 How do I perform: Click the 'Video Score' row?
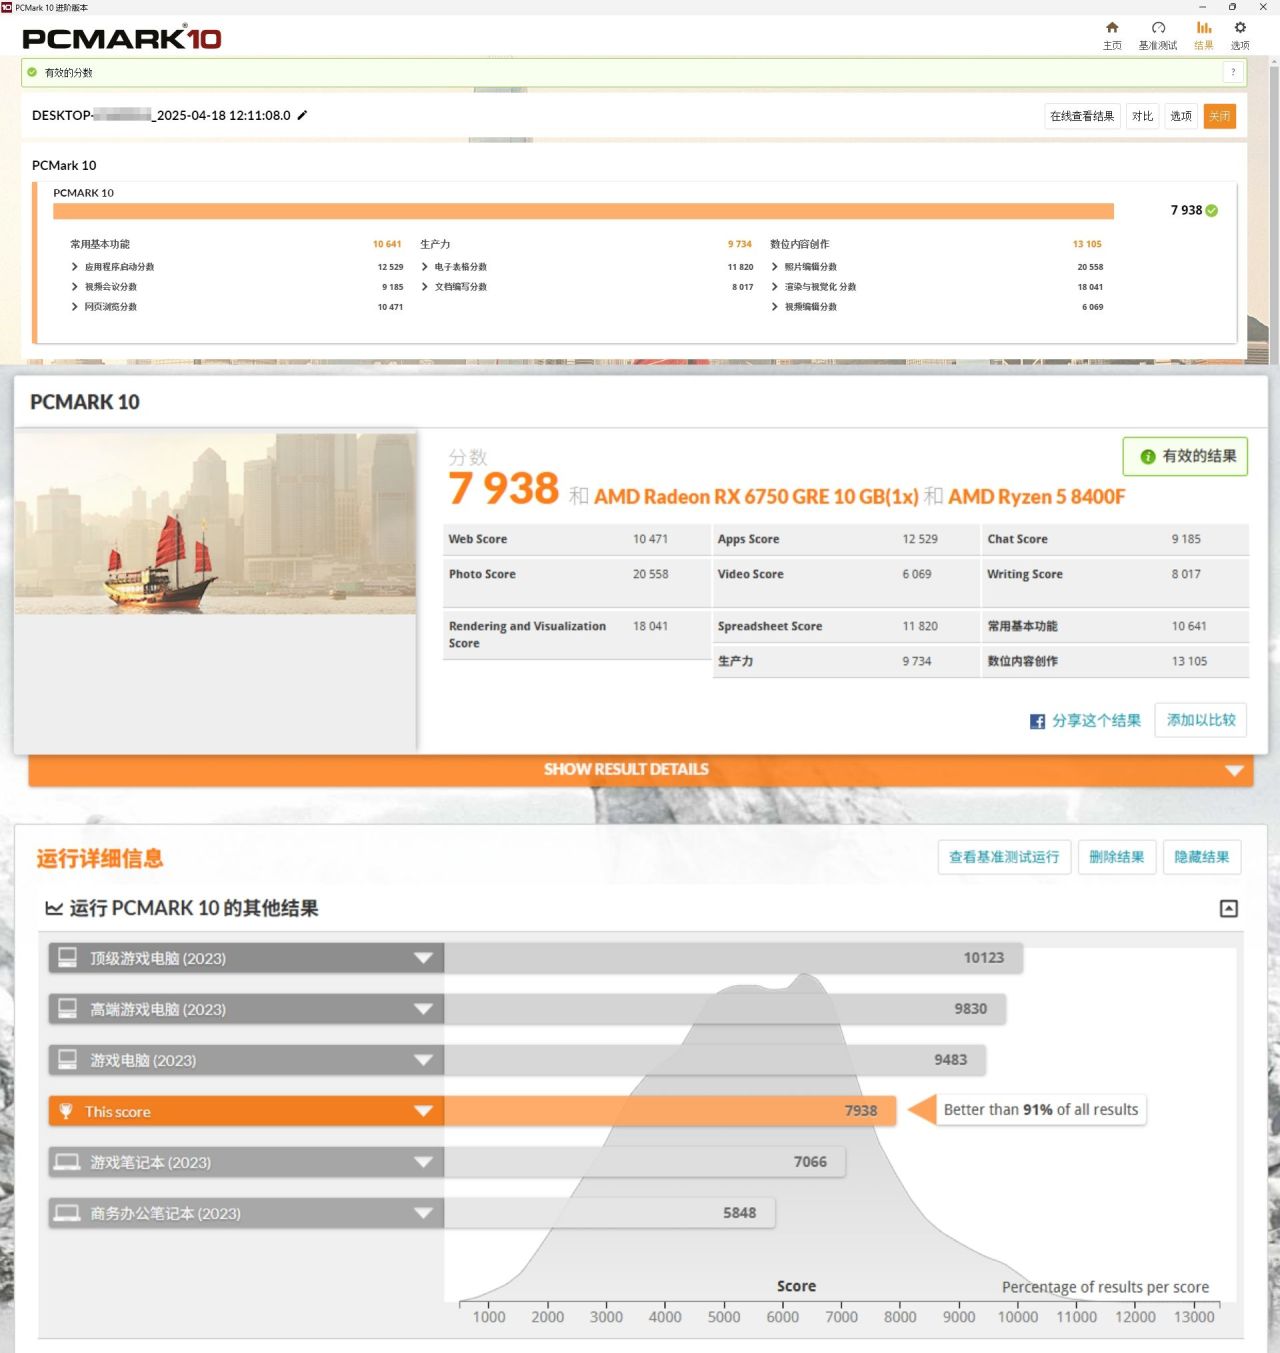(x=845, y=583)
